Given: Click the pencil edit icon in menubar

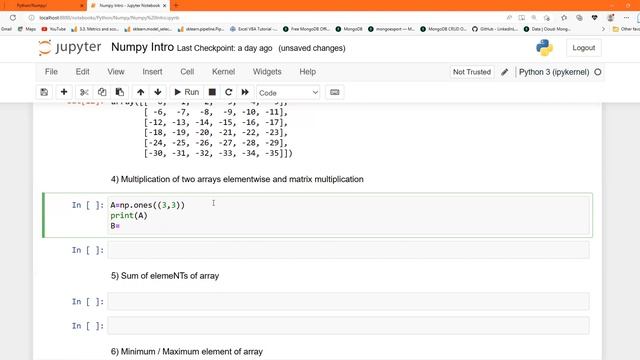Looking at the screenshot, I should pos(504,72).
